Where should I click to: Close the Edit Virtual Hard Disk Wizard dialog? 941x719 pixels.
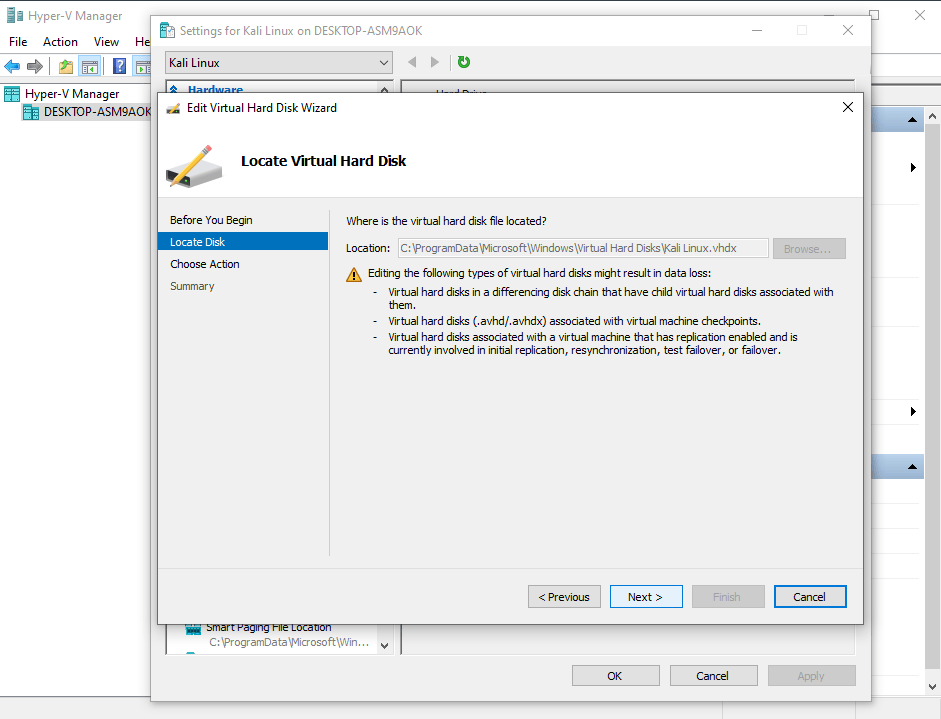click(x=847, y=107)
